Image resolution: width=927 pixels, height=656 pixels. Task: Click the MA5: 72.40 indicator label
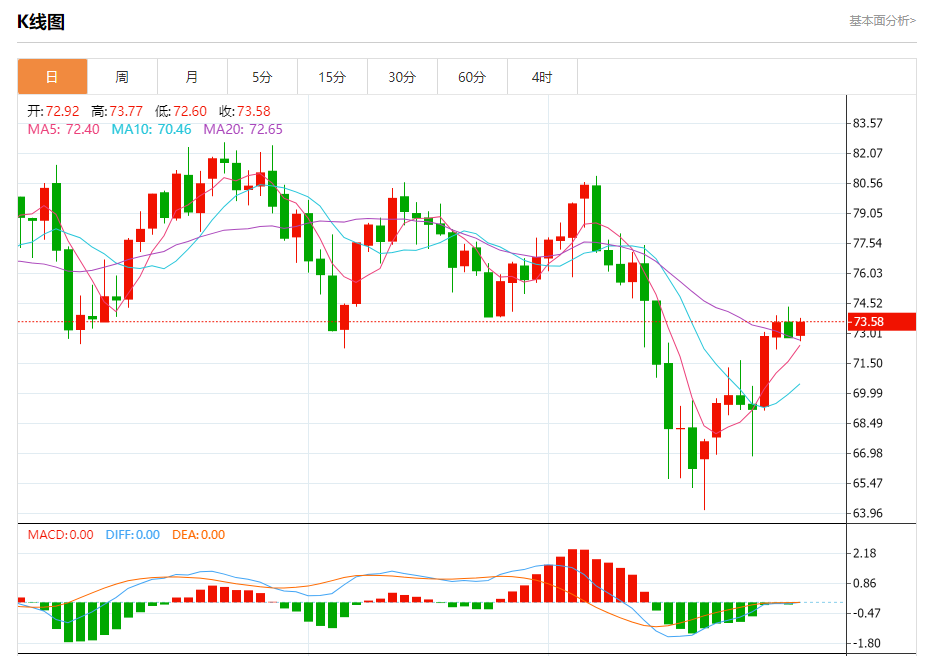click(x=63, y=129)
